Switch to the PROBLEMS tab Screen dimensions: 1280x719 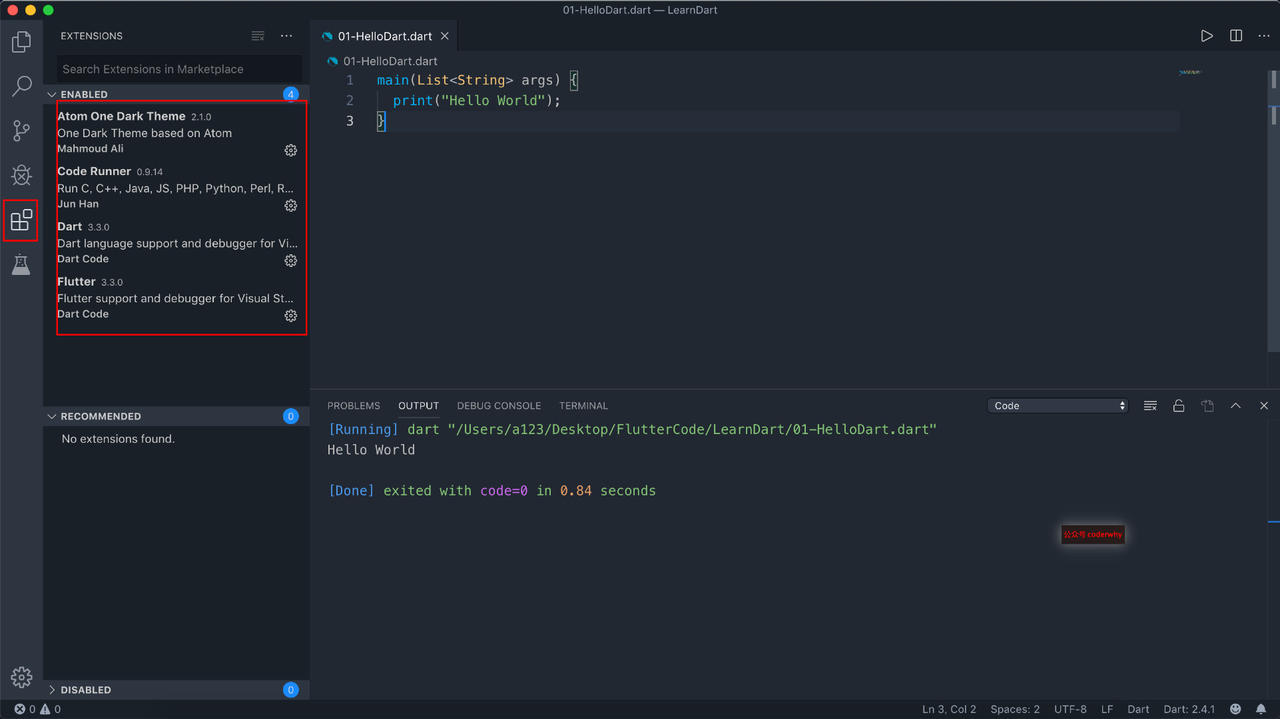(x=354, y=406)
